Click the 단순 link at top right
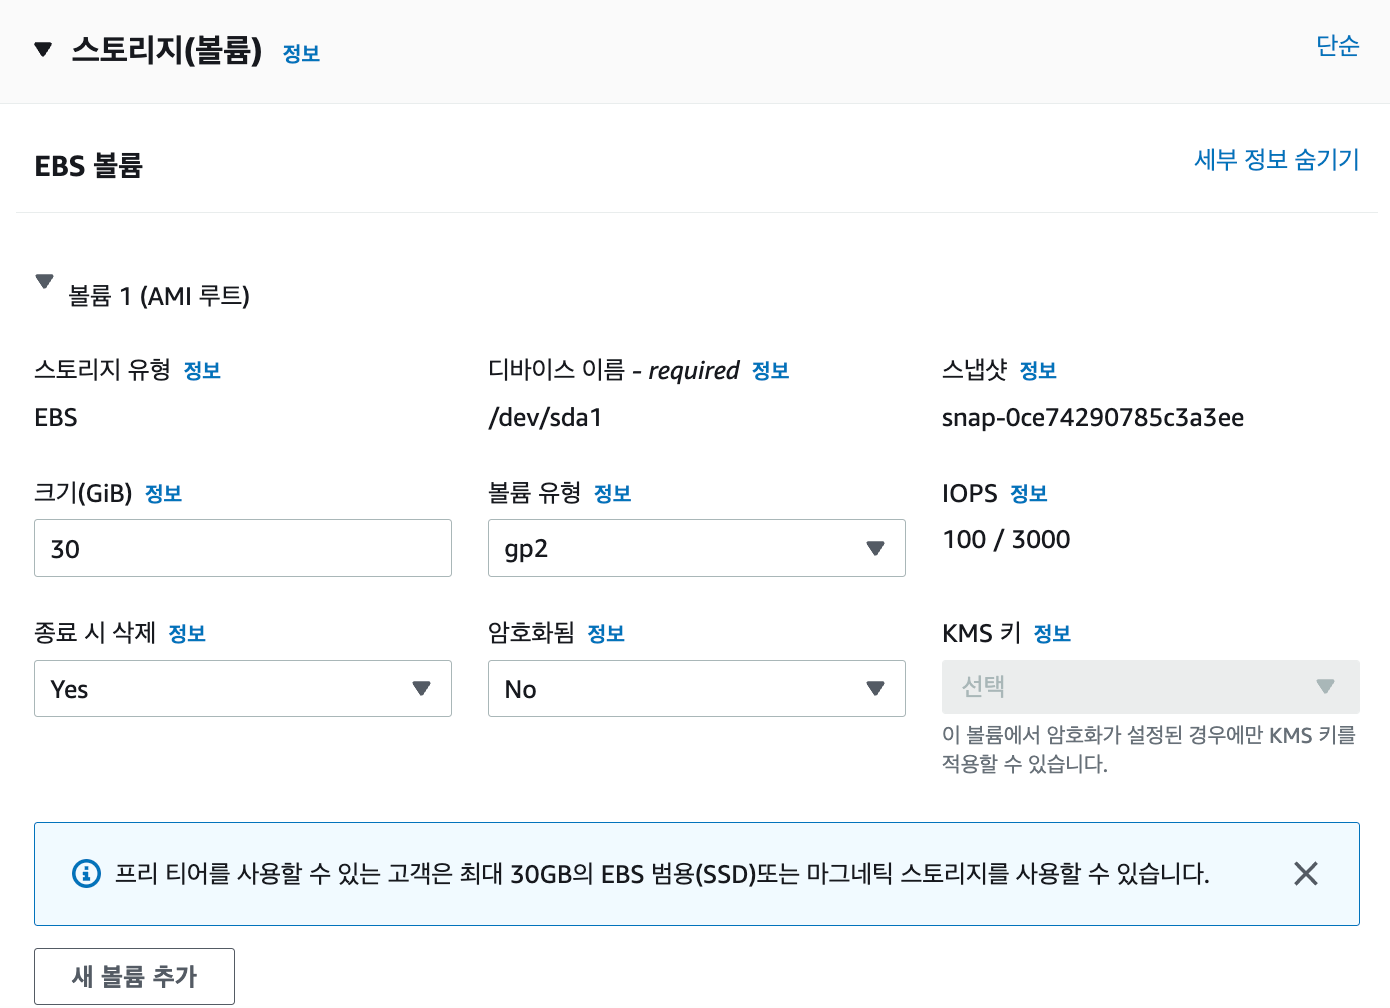The image size is (1390, 1008). click(1338, 46)
